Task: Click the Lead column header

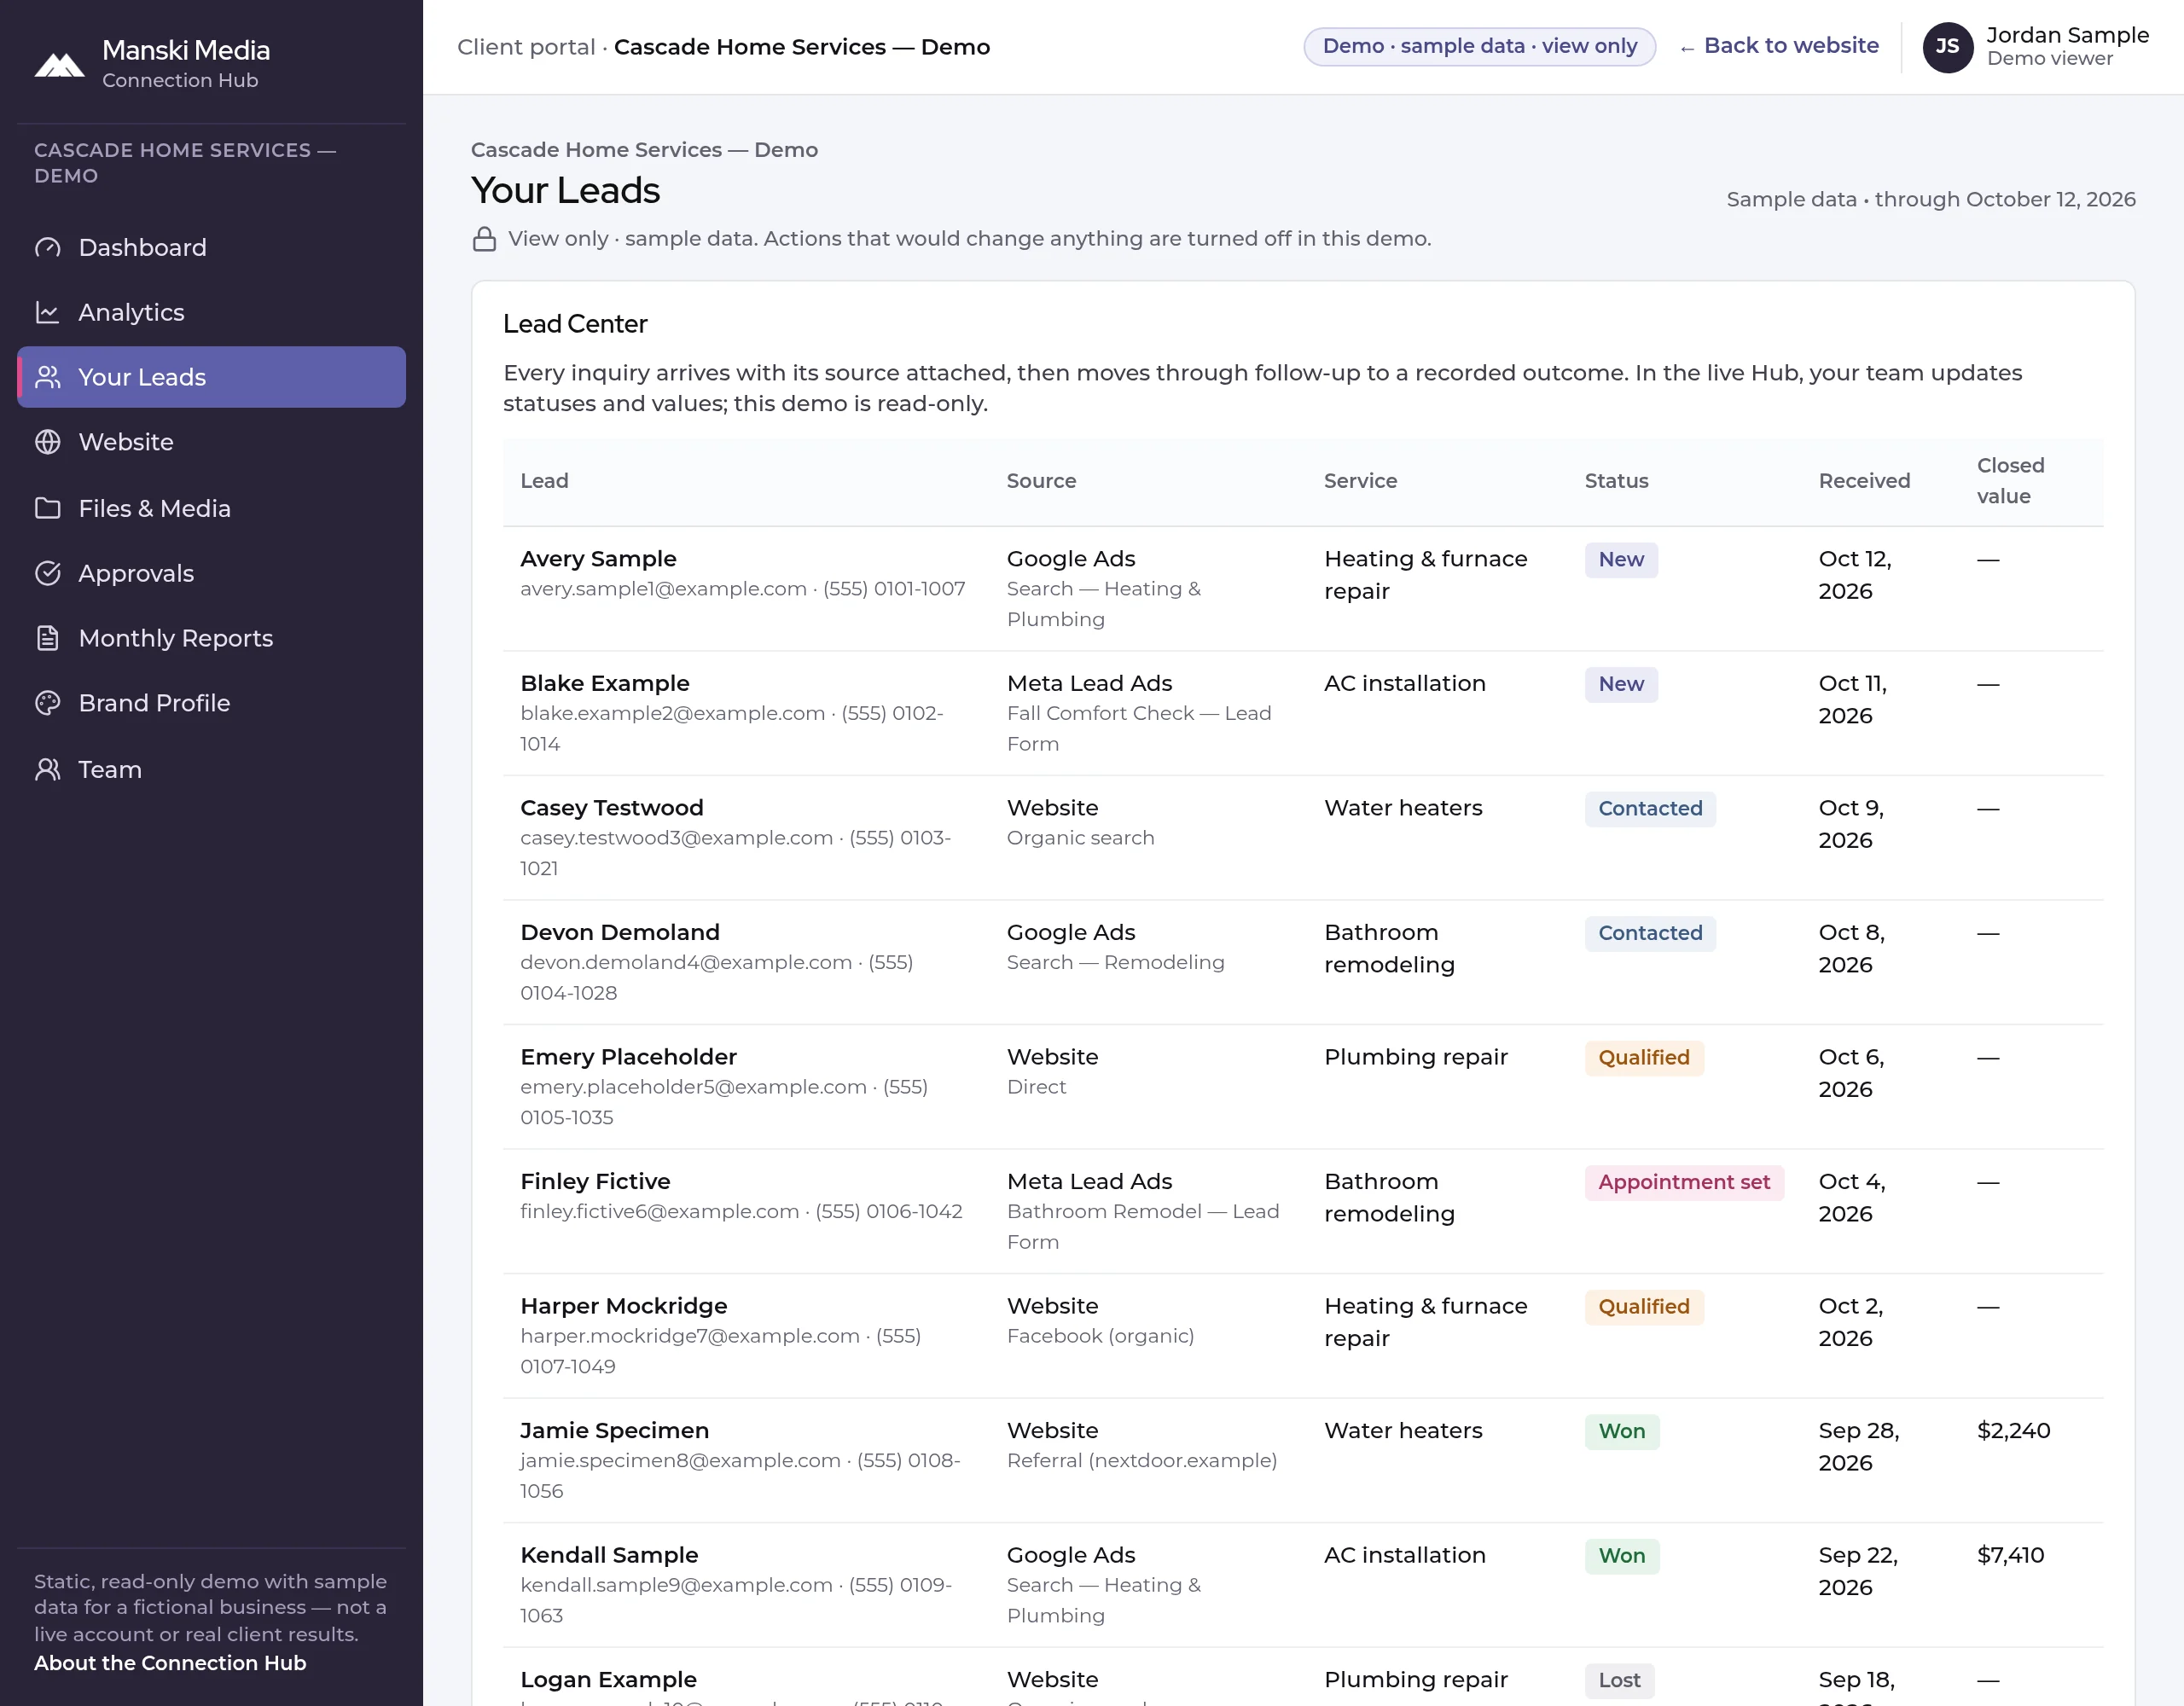Action: [544, 481]
